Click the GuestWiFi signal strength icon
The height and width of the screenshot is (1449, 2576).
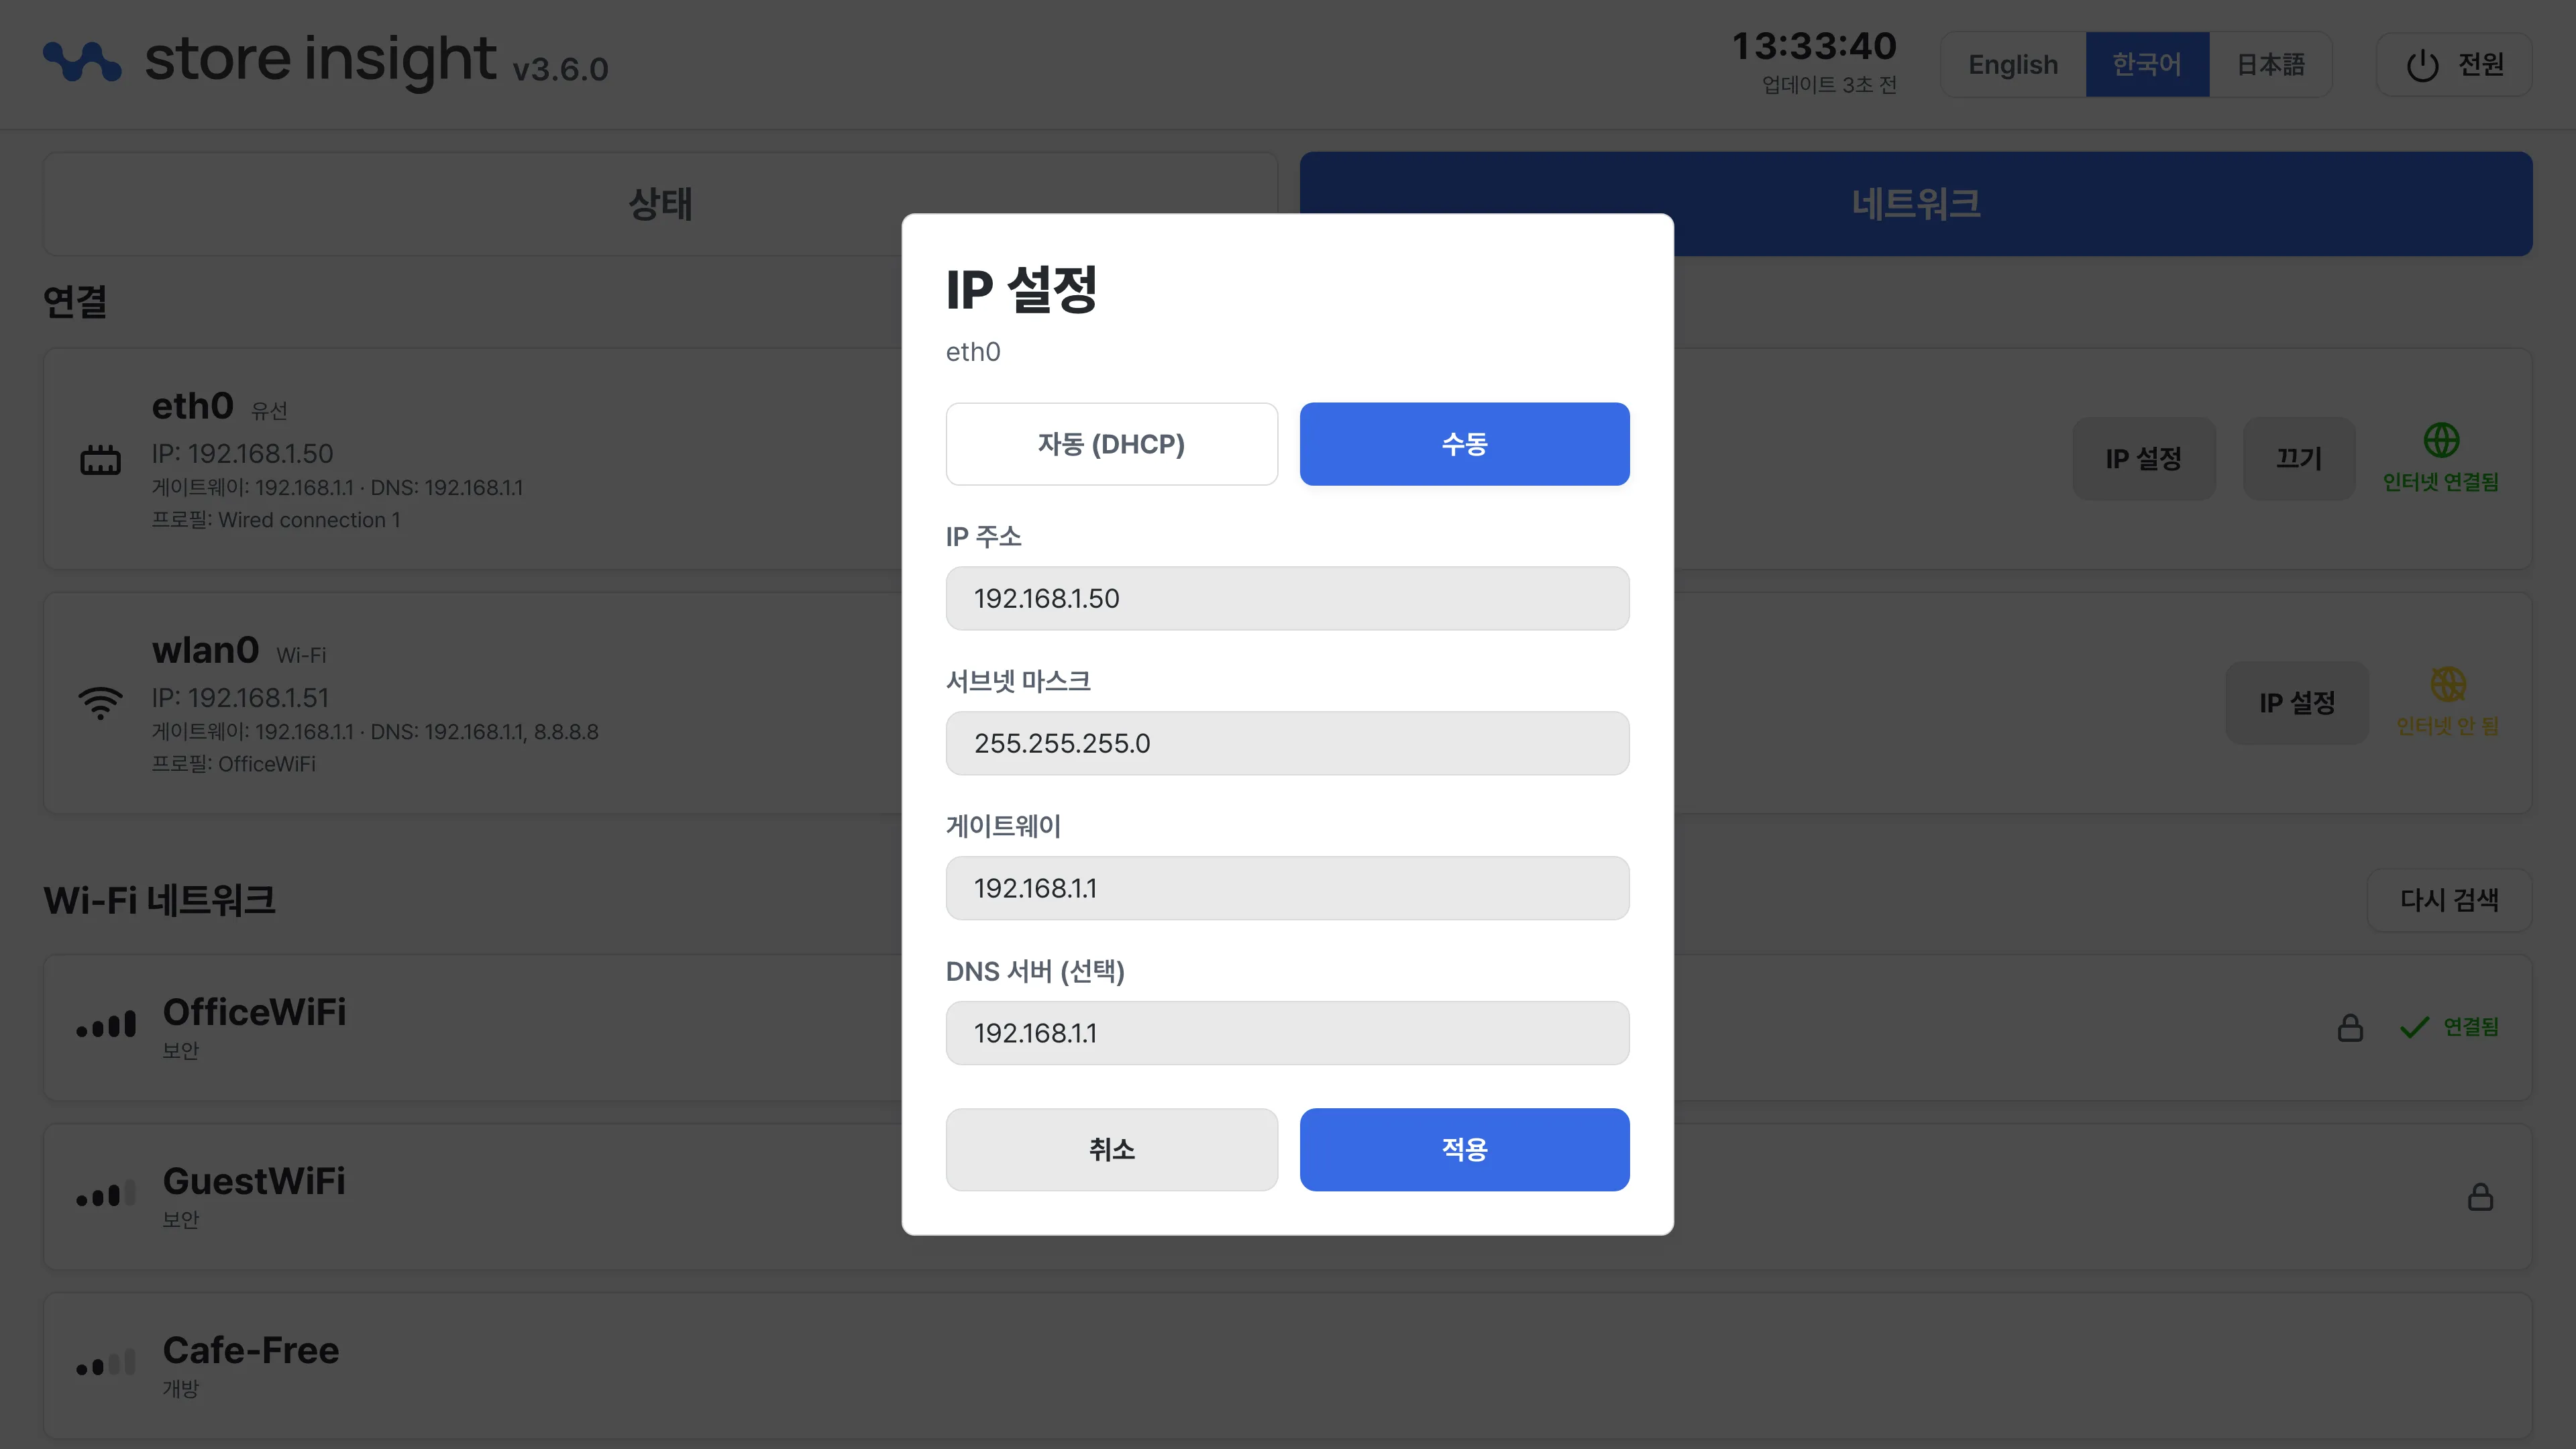pos(106,1194)
